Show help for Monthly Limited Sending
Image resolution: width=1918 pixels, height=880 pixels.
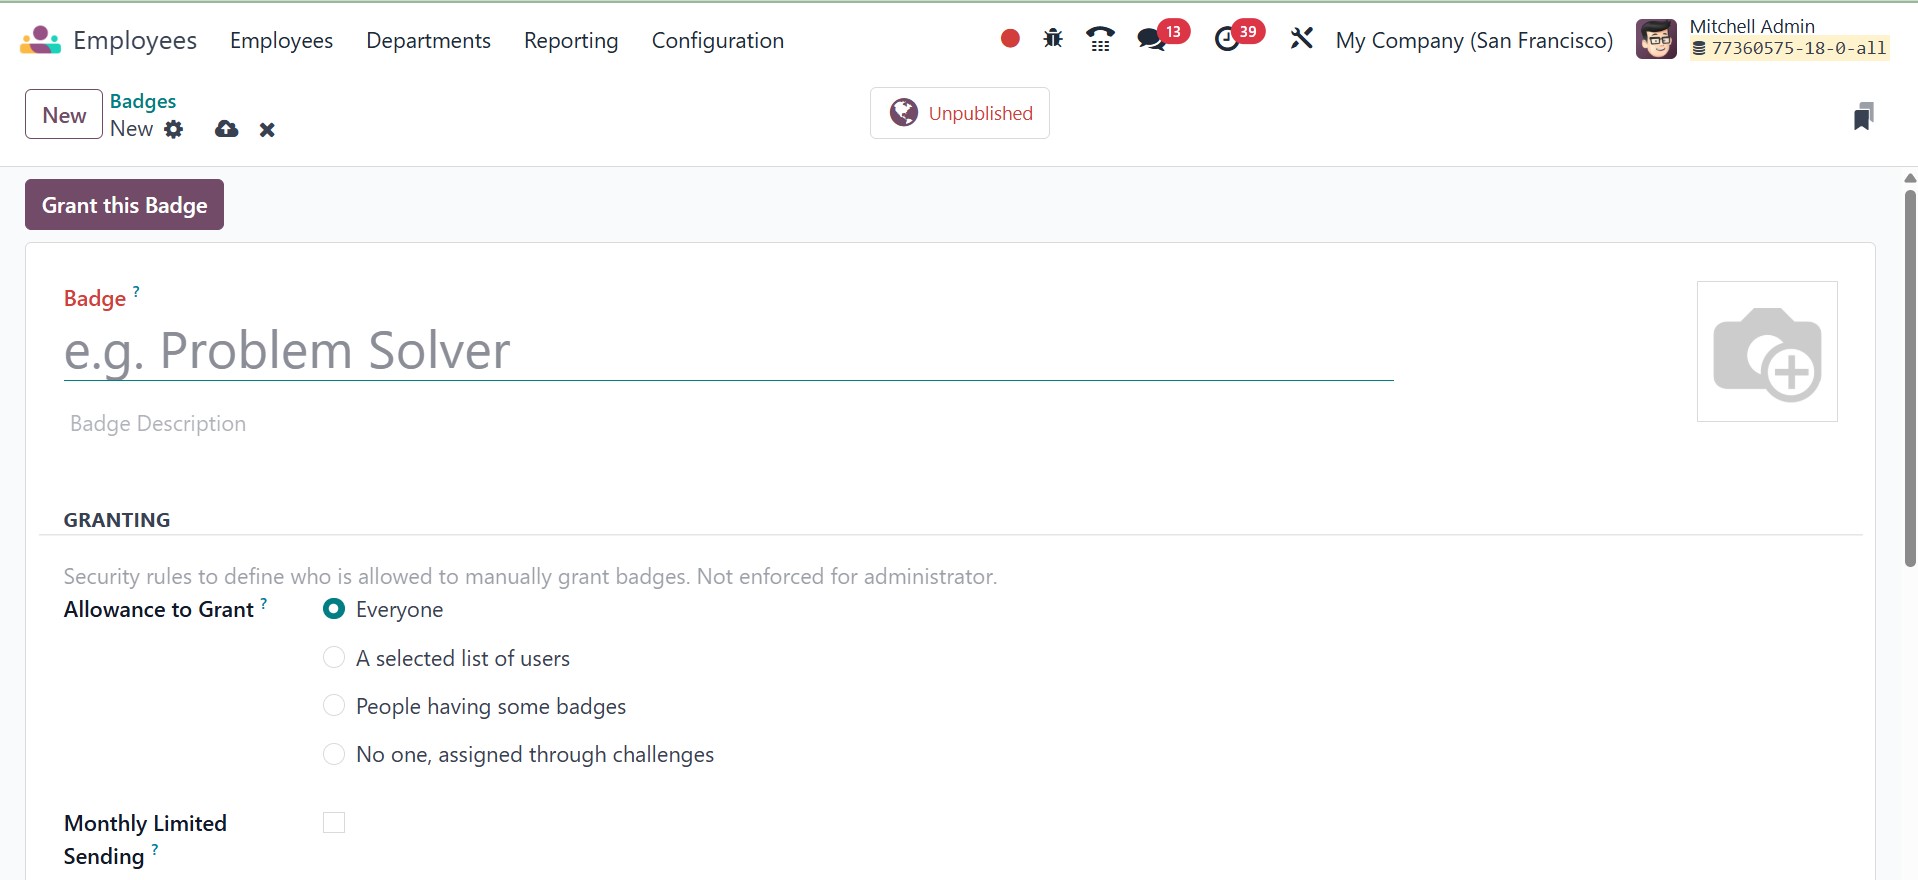coord(155,850)
